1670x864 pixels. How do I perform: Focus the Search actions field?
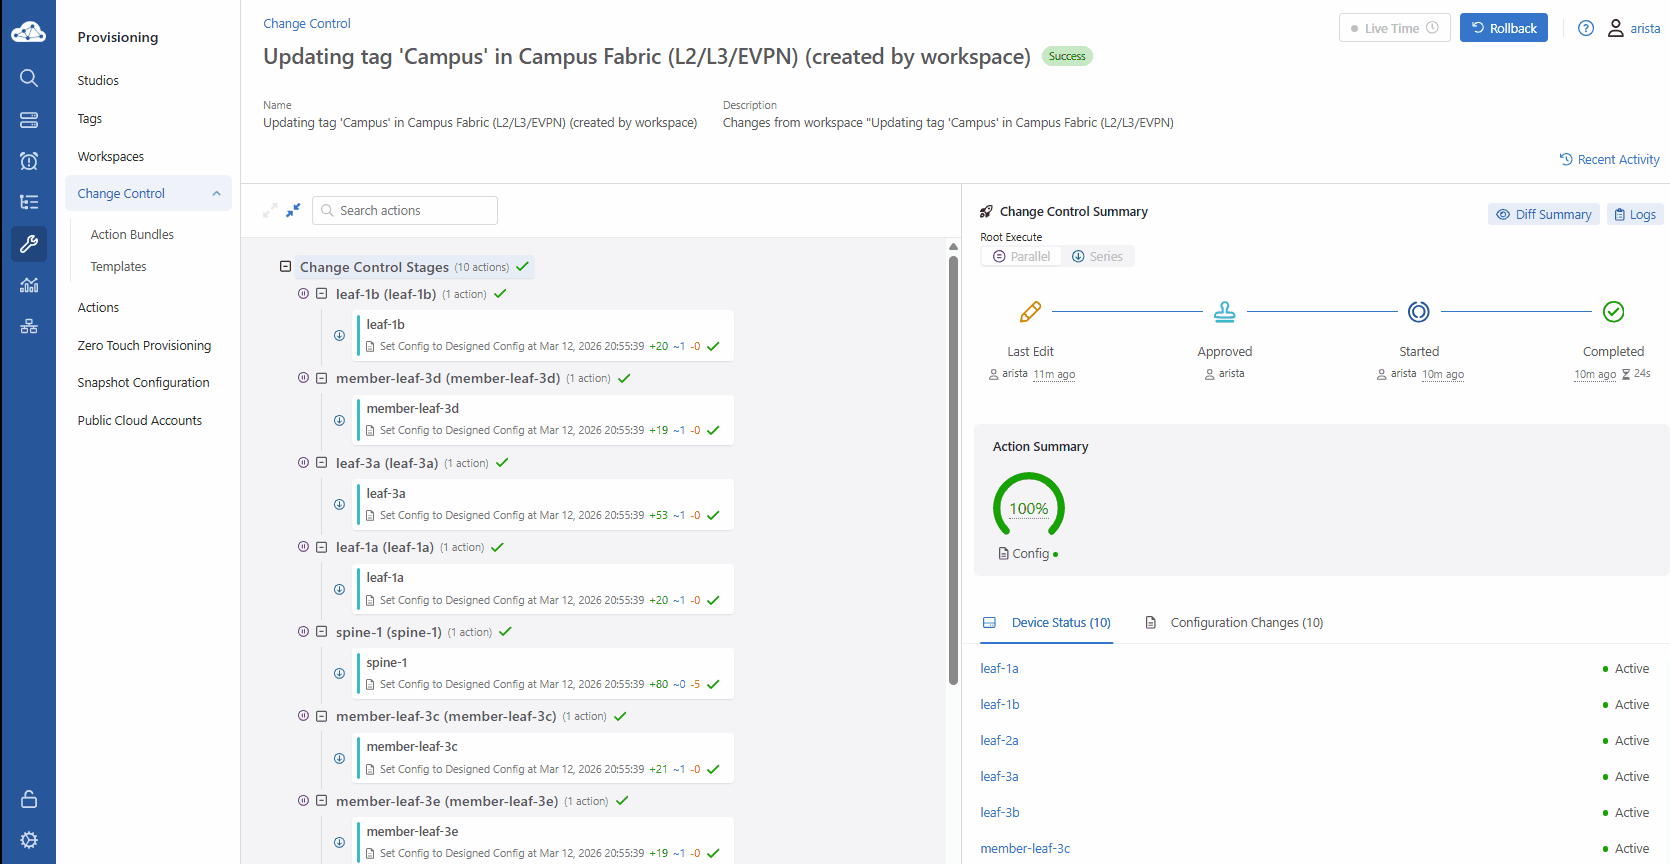click(x=405, y=210)
